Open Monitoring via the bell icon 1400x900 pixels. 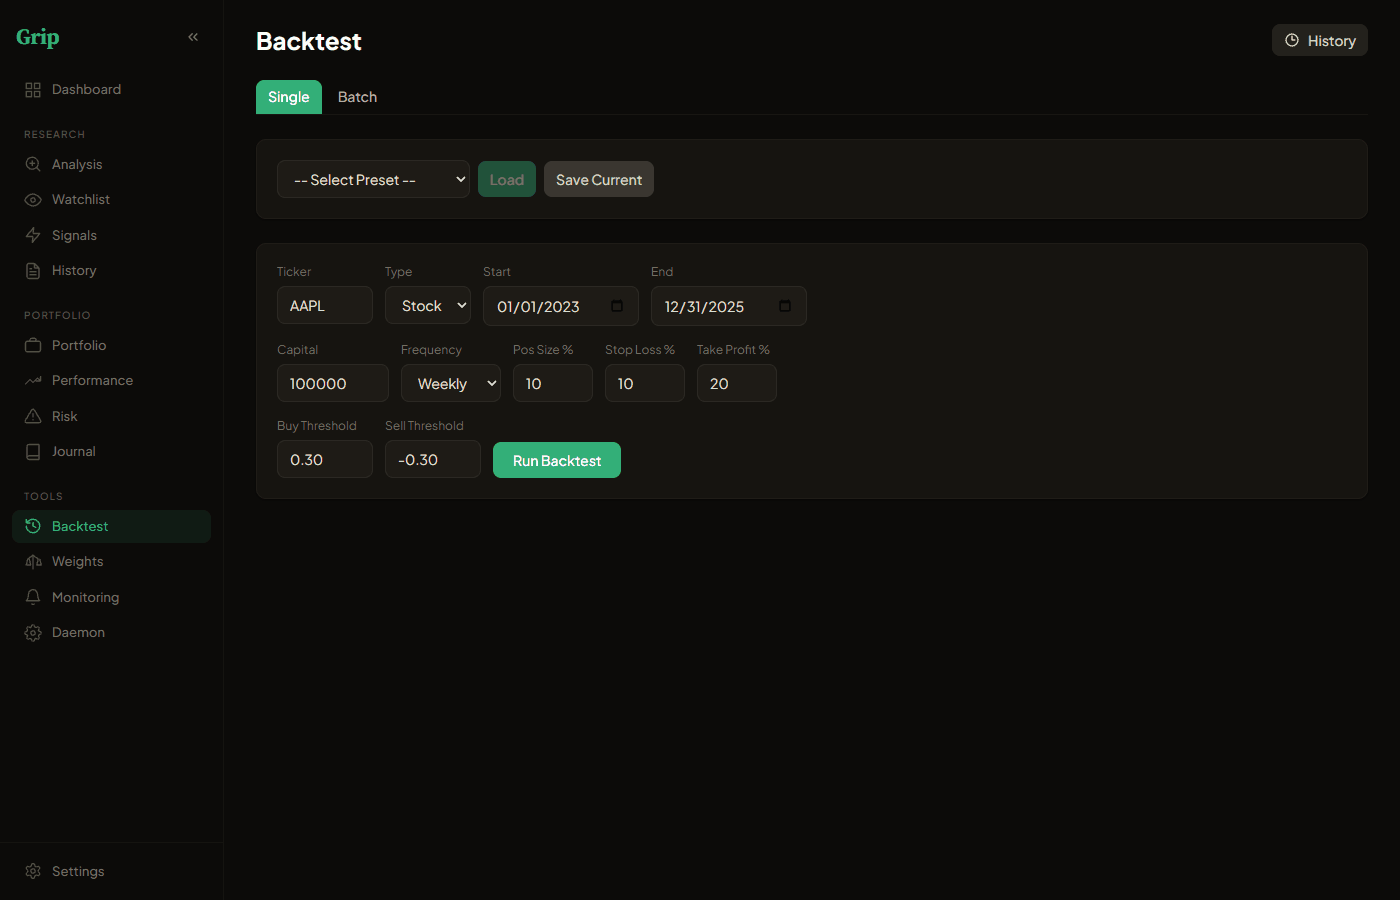point(32,597)
